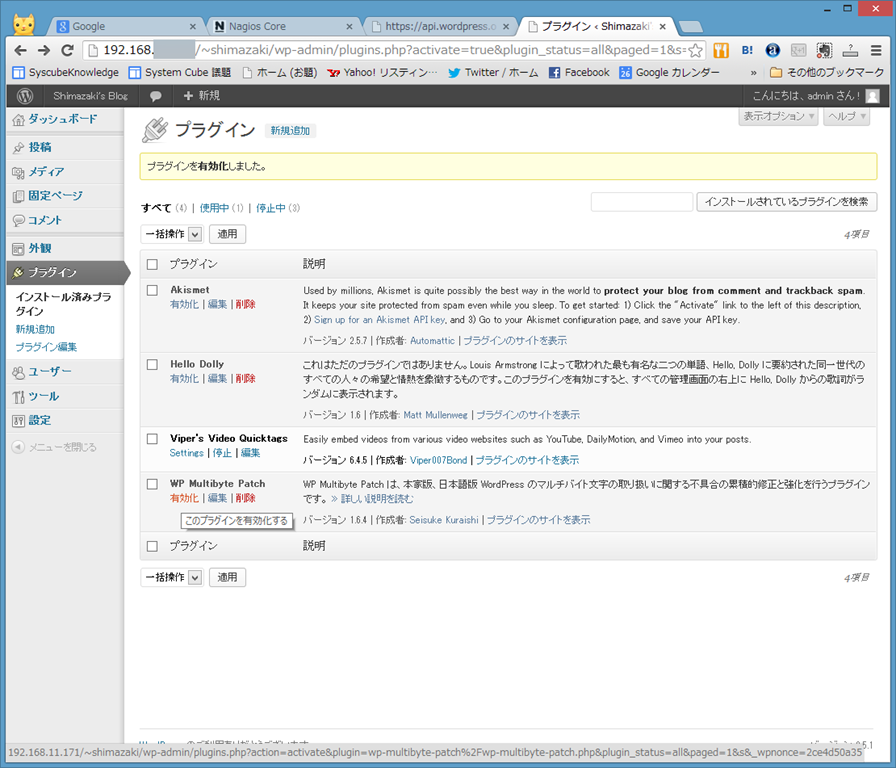Open the ホーム (お題) bookmark
The width and height of the screenshot is (896, 768).
click(280, 73)
